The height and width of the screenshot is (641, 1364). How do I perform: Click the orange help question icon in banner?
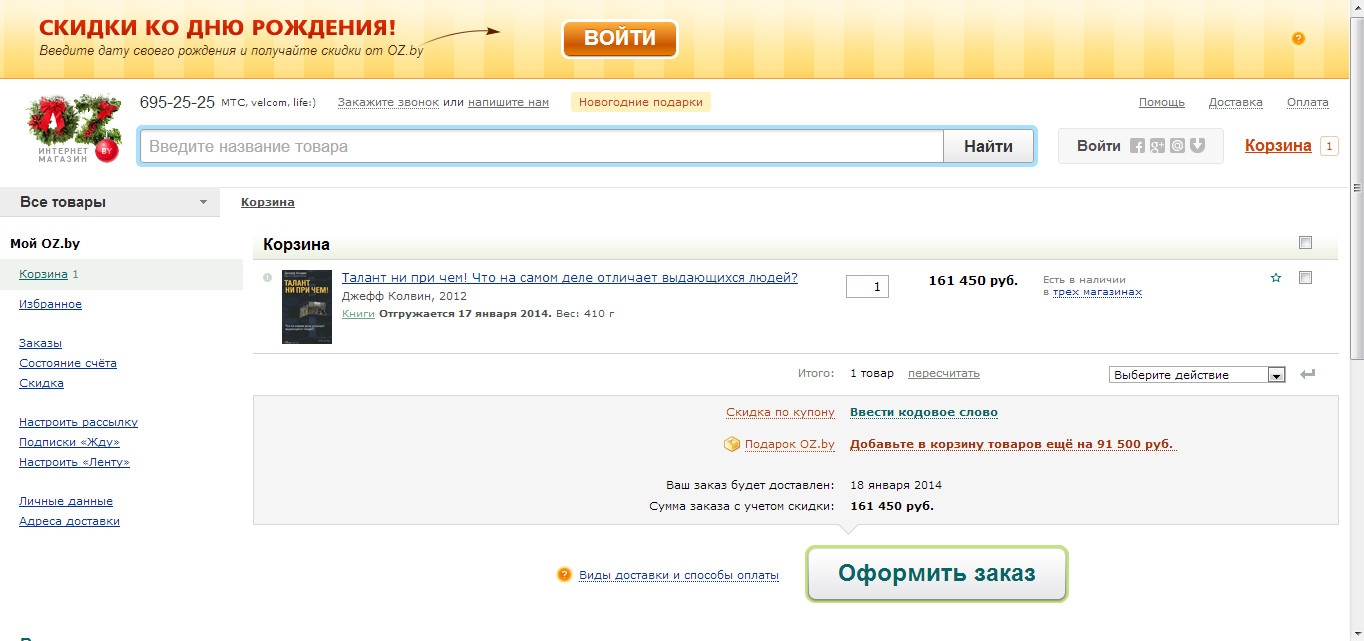pyautogui.click(x=1298, y=39)
